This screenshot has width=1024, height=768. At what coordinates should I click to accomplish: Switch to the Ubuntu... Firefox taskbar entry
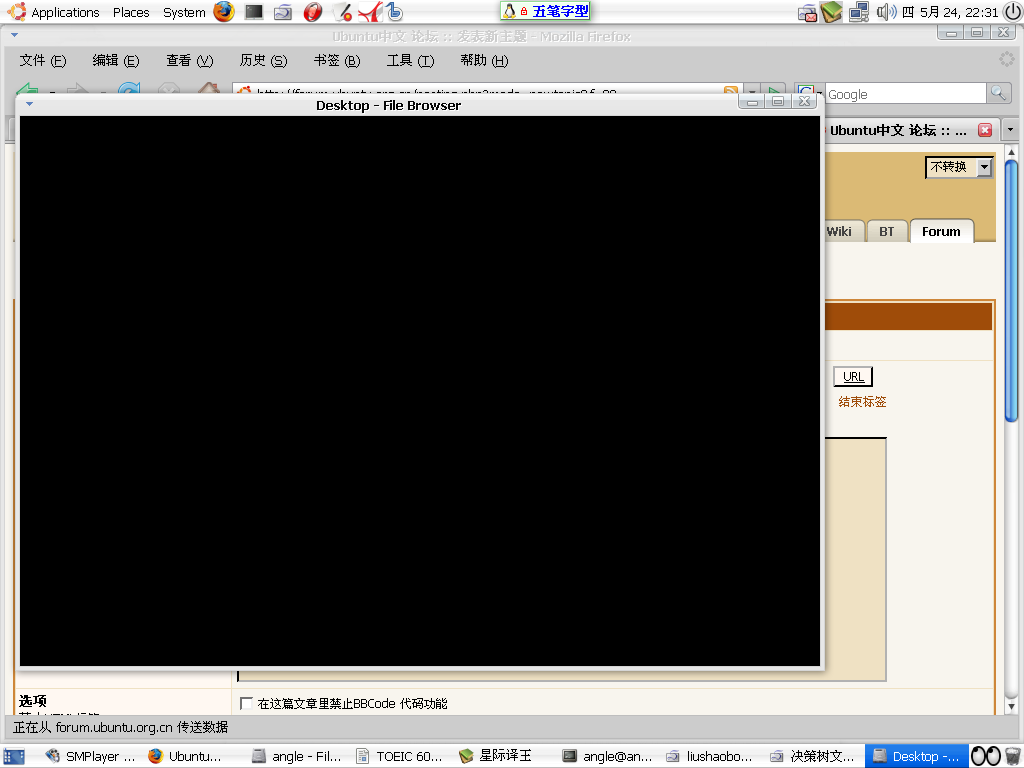click(x=185, y=756)
